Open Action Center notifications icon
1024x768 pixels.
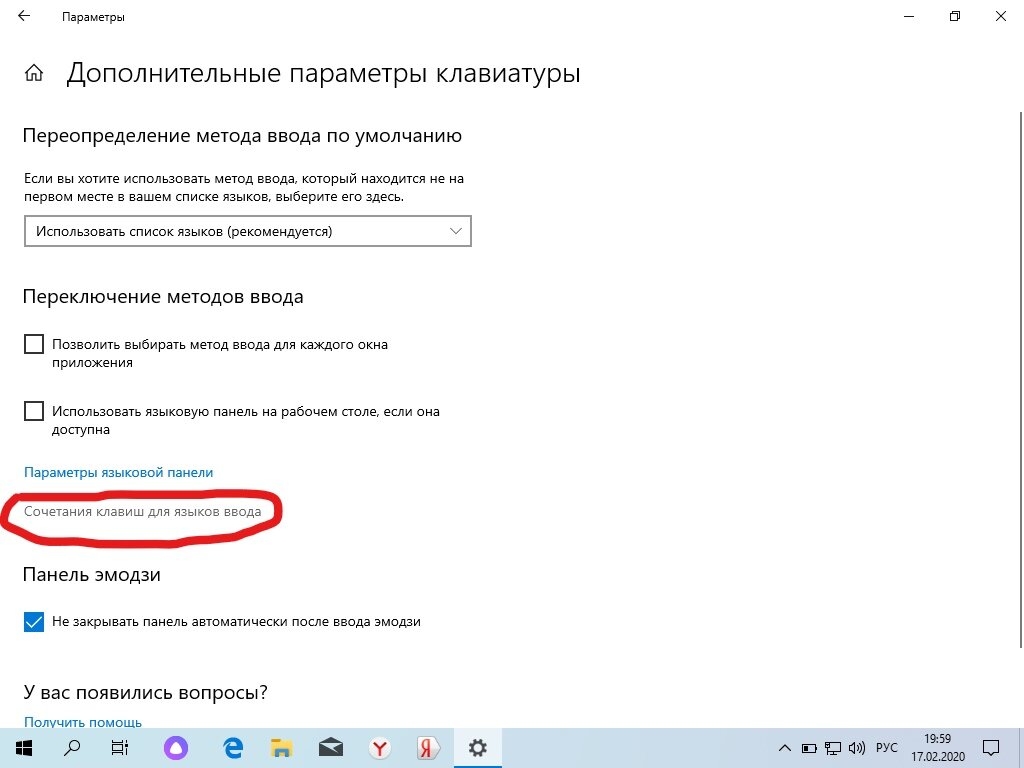coord(991,748)
